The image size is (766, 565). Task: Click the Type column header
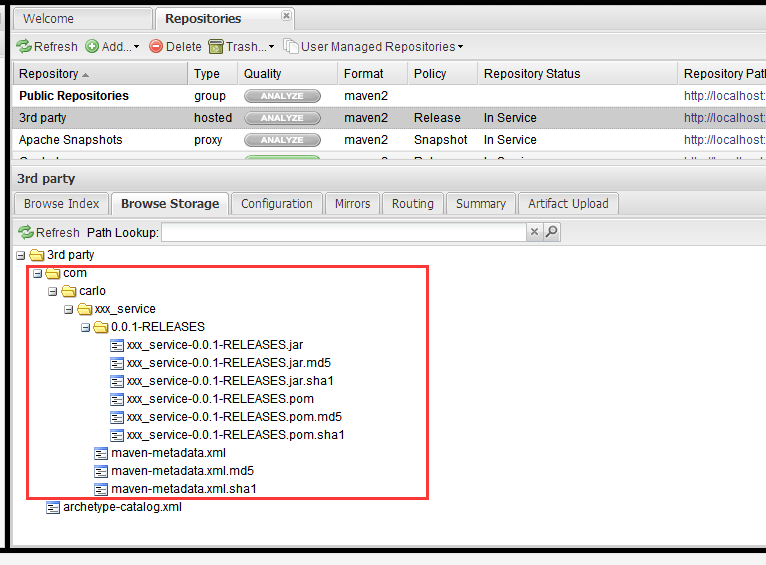(x=213, y=74)
